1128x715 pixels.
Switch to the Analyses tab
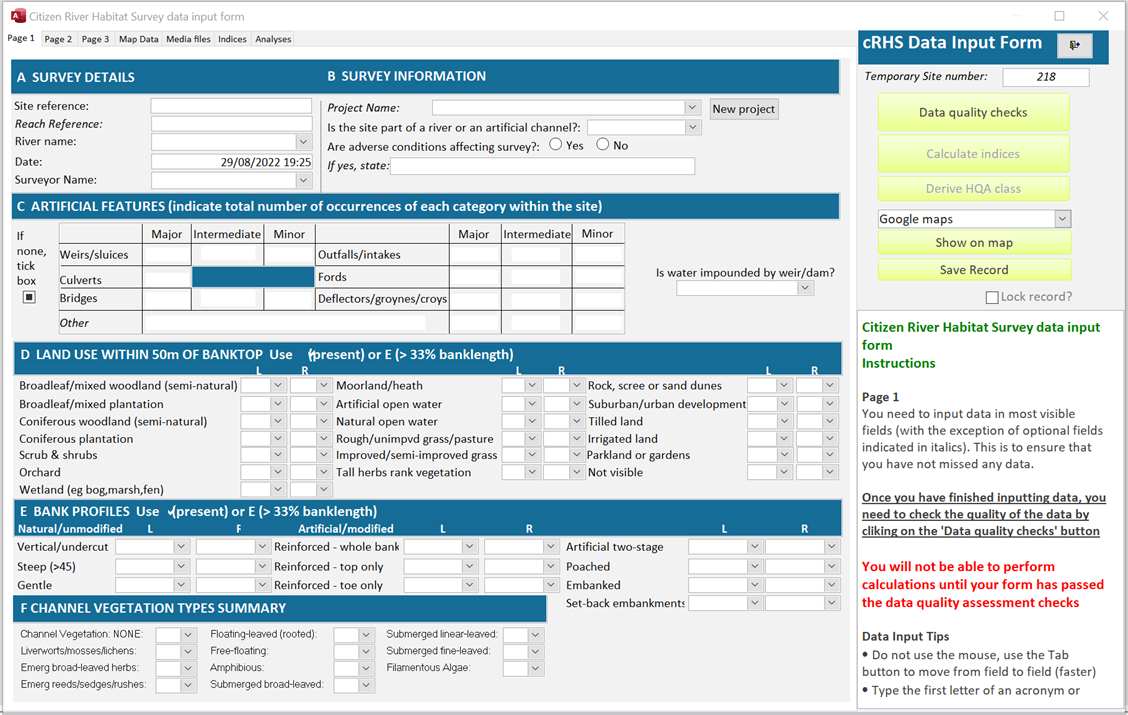273,39
